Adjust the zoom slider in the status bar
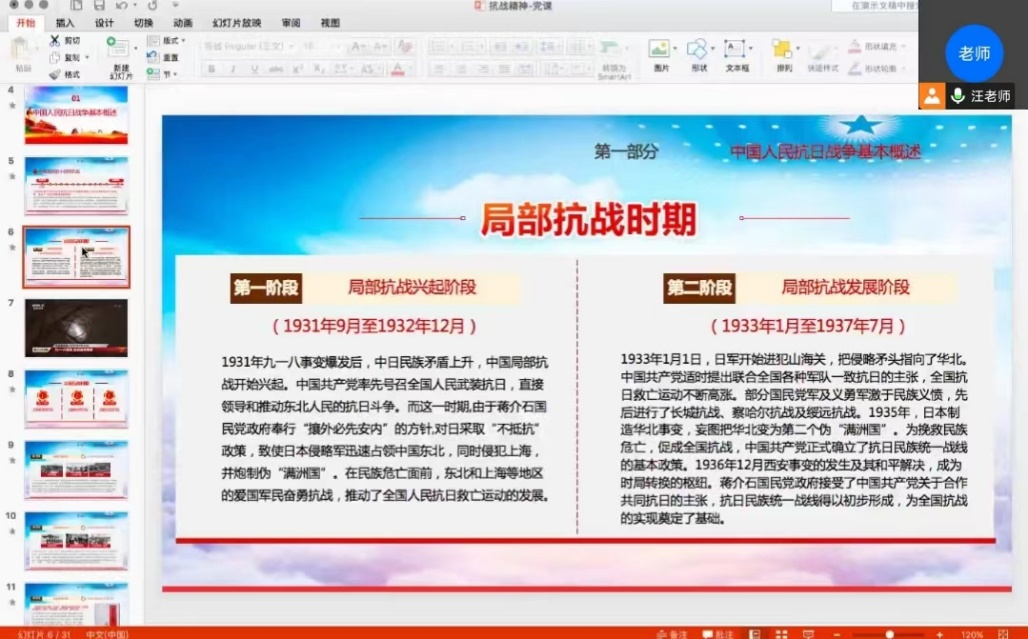 [x=889, y=634]
